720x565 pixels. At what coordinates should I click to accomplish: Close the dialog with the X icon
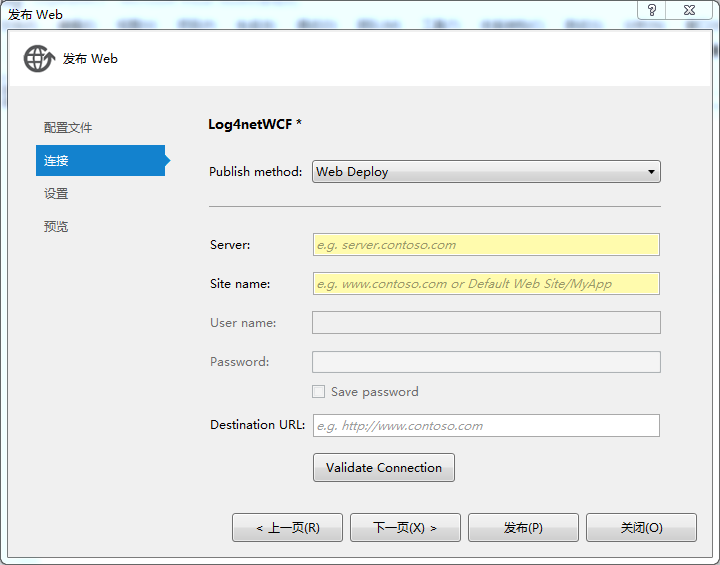coord(689,10)
